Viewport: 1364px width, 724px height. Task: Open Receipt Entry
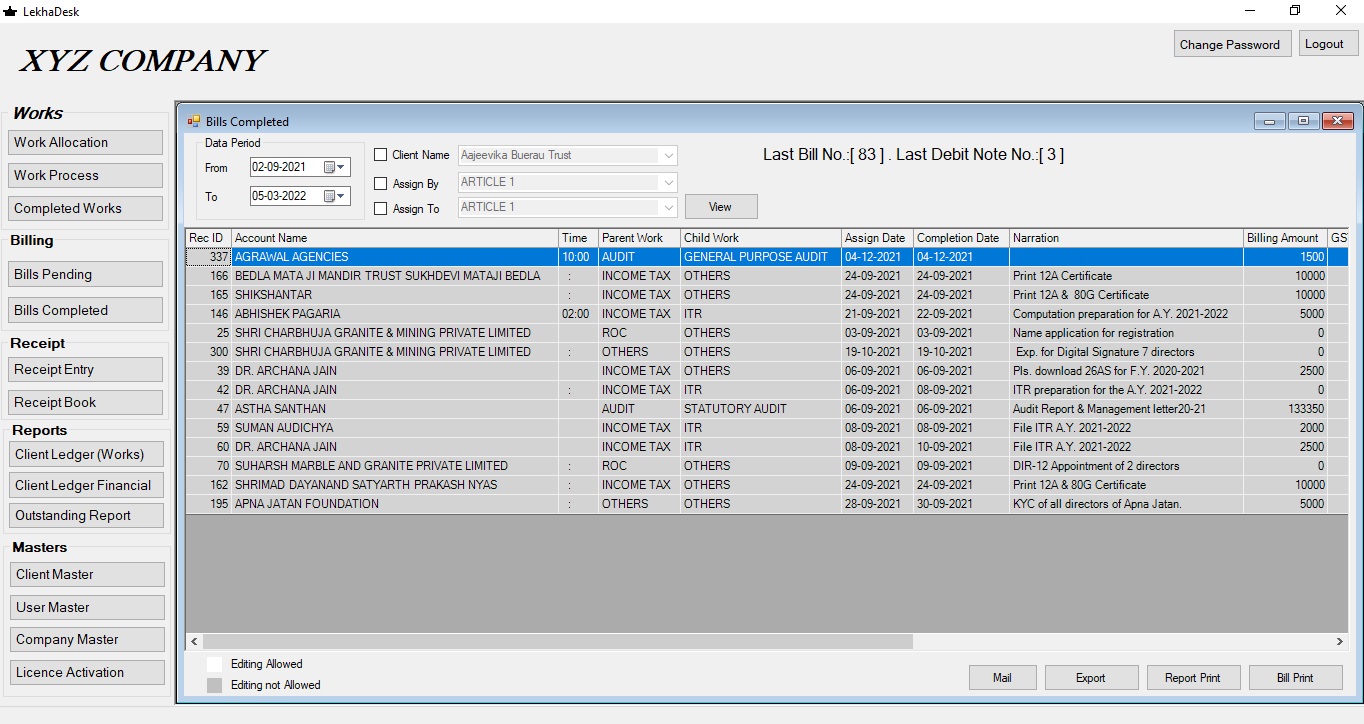[85, 369]
